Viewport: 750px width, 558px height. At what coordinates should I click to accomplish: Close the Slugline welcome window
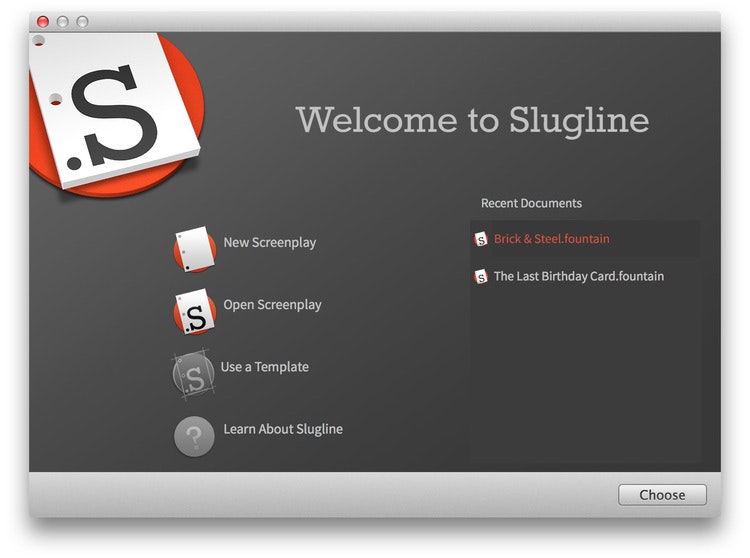point(43,22)
